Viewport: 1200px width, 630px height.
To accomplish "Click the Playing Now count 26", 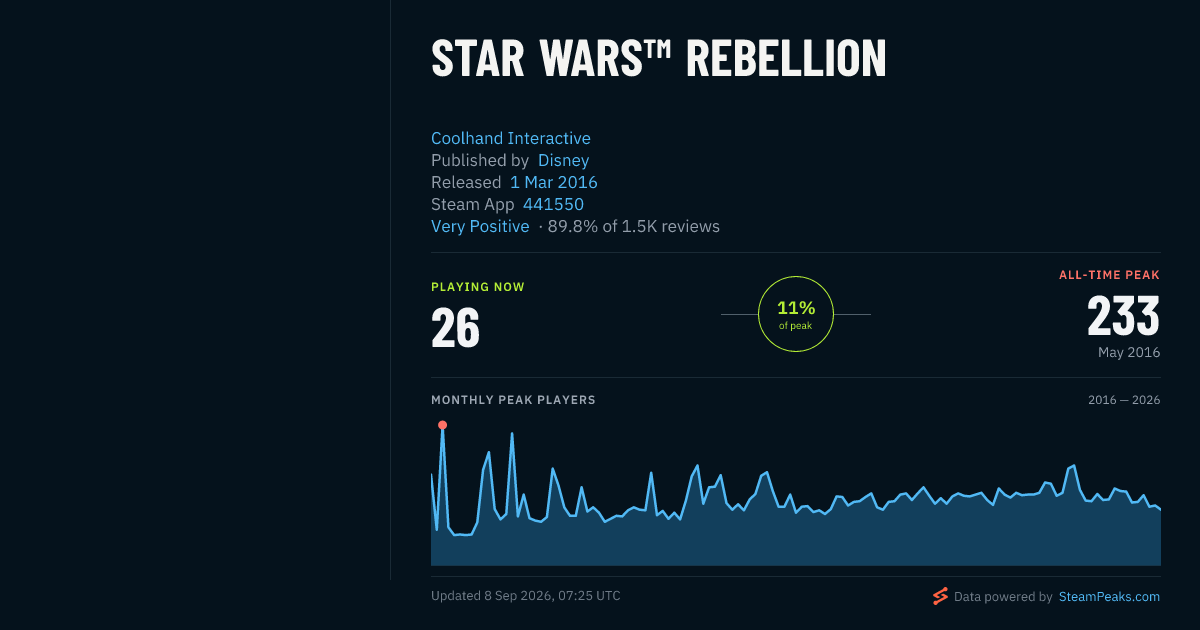I will 455,327.
